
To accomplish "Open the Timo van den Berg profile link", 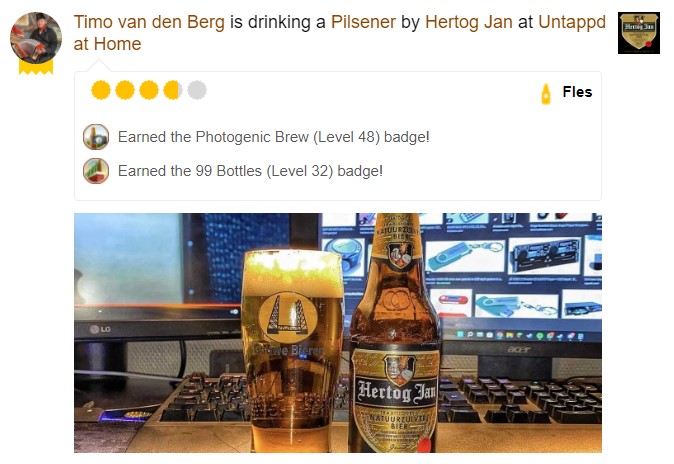I will pyautogui.click(x=149, y=22).
